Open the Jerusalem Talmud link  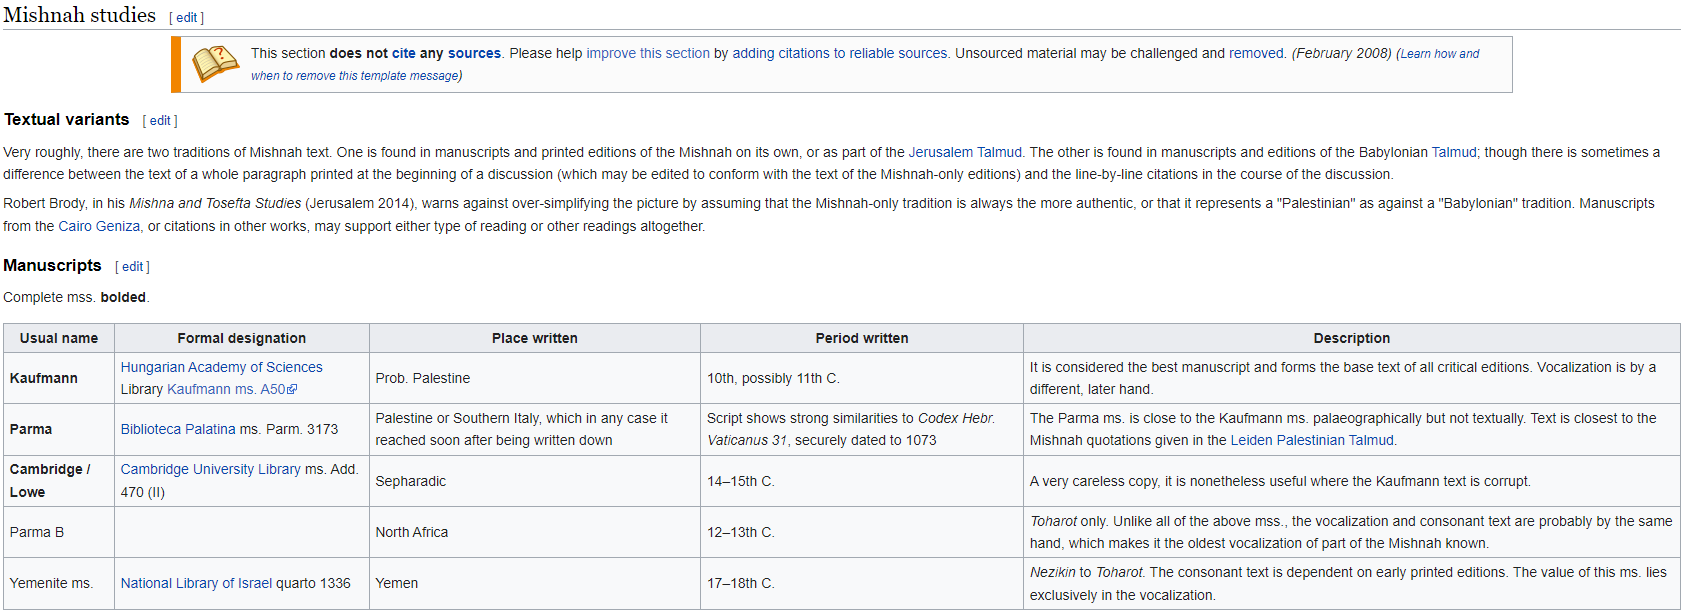[965, 153]
